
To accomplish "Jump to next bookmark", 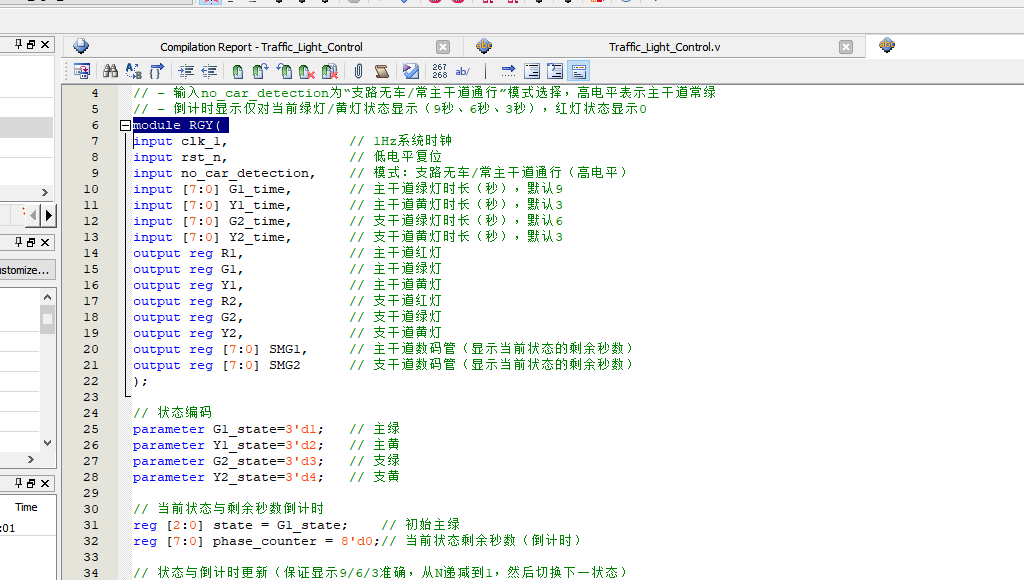I will 261,71.
